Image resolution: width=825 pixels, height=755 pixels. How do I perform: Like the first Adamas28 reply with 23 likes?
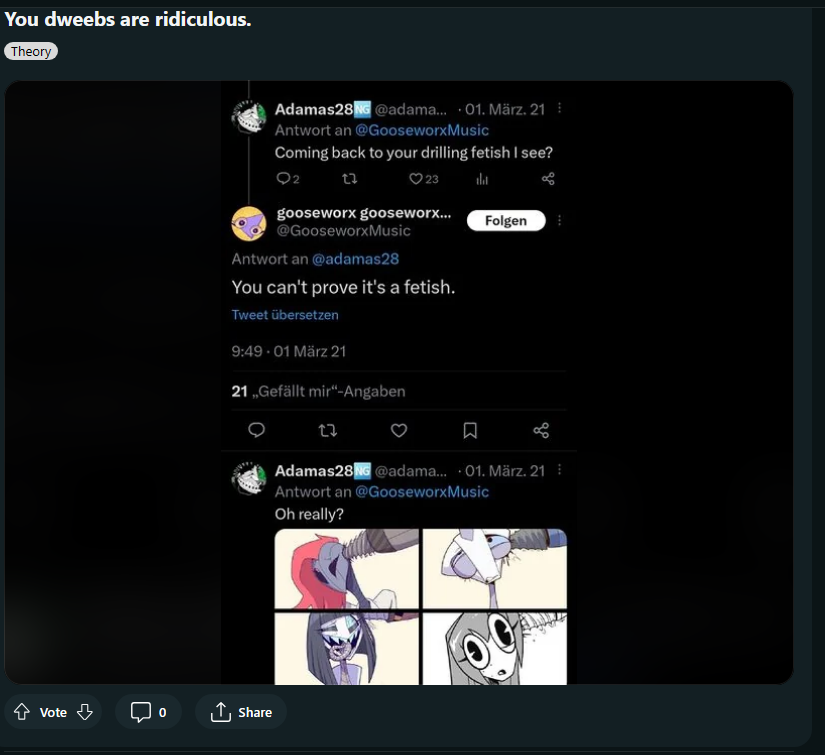(416, 179)
